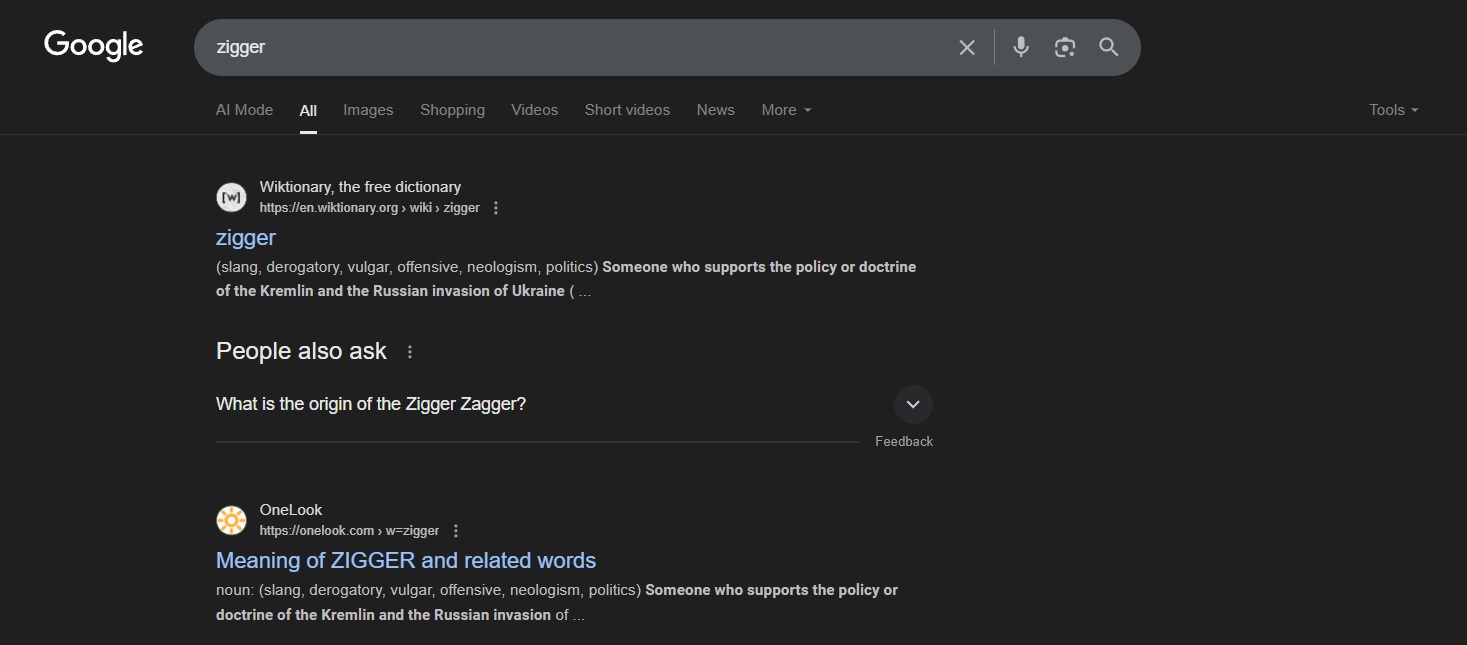Image resolution: width=1467 pixels, height=645 pixels.
Task: Switch to the AI Mode tab
Action: [x=244, y=110]
